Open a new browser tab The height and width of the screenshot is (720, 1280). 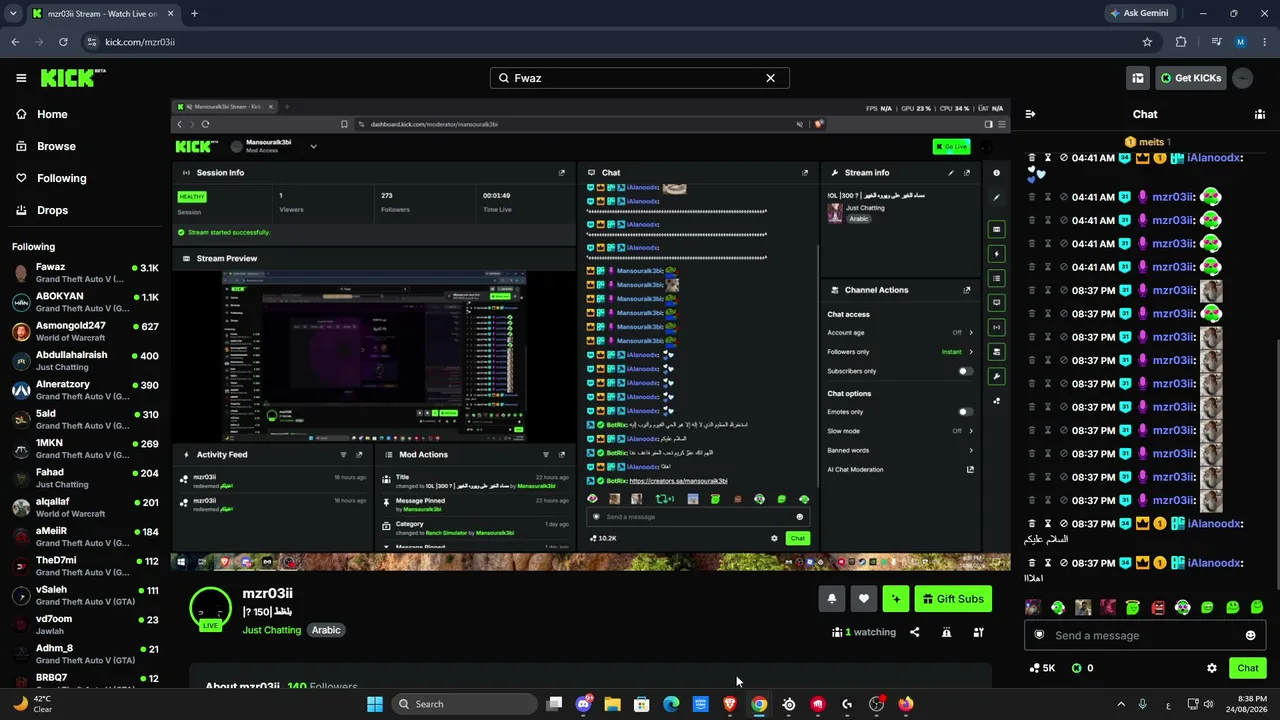point(194,14)
